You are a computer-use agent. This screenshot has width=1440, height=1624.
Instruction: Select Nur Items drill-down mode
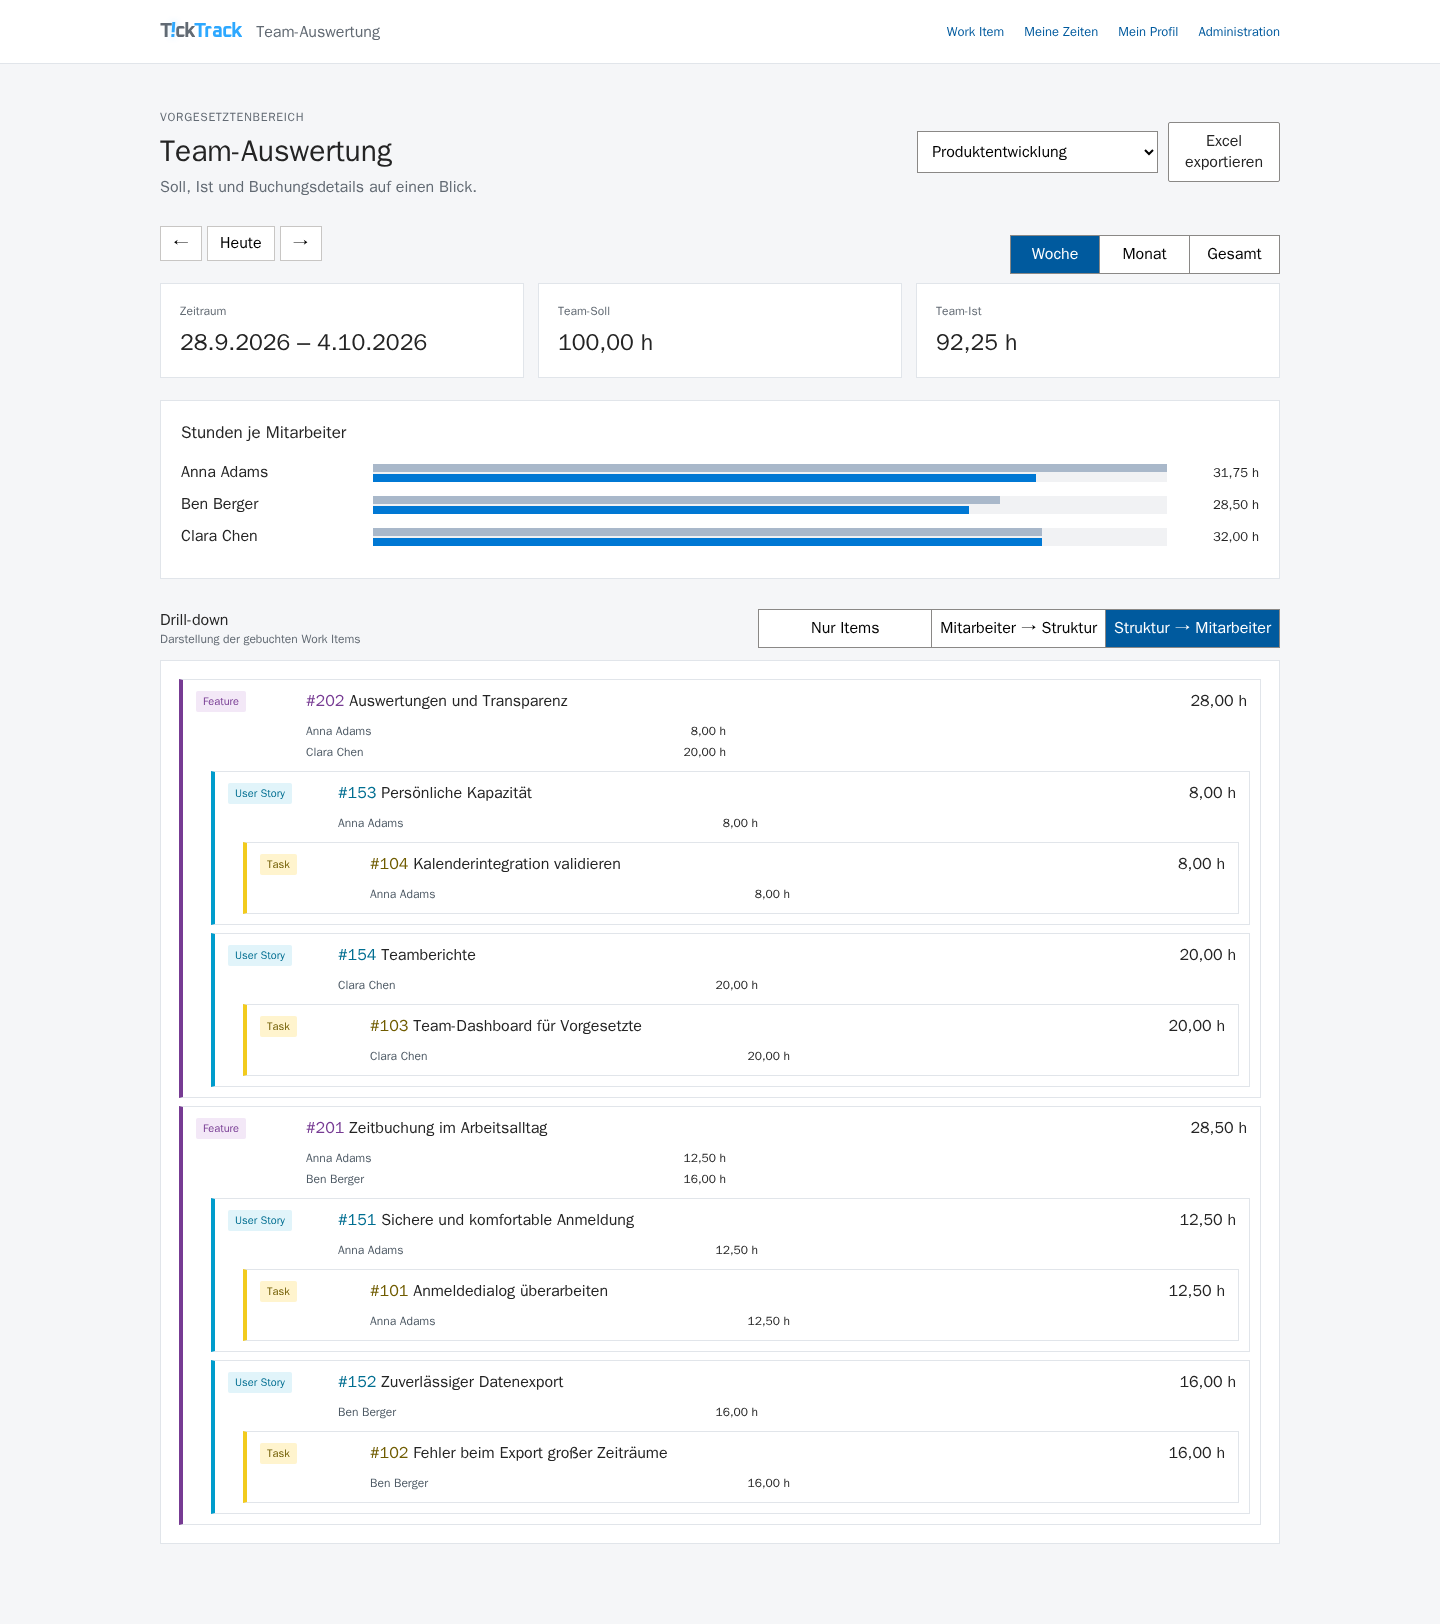pos(845,628)
